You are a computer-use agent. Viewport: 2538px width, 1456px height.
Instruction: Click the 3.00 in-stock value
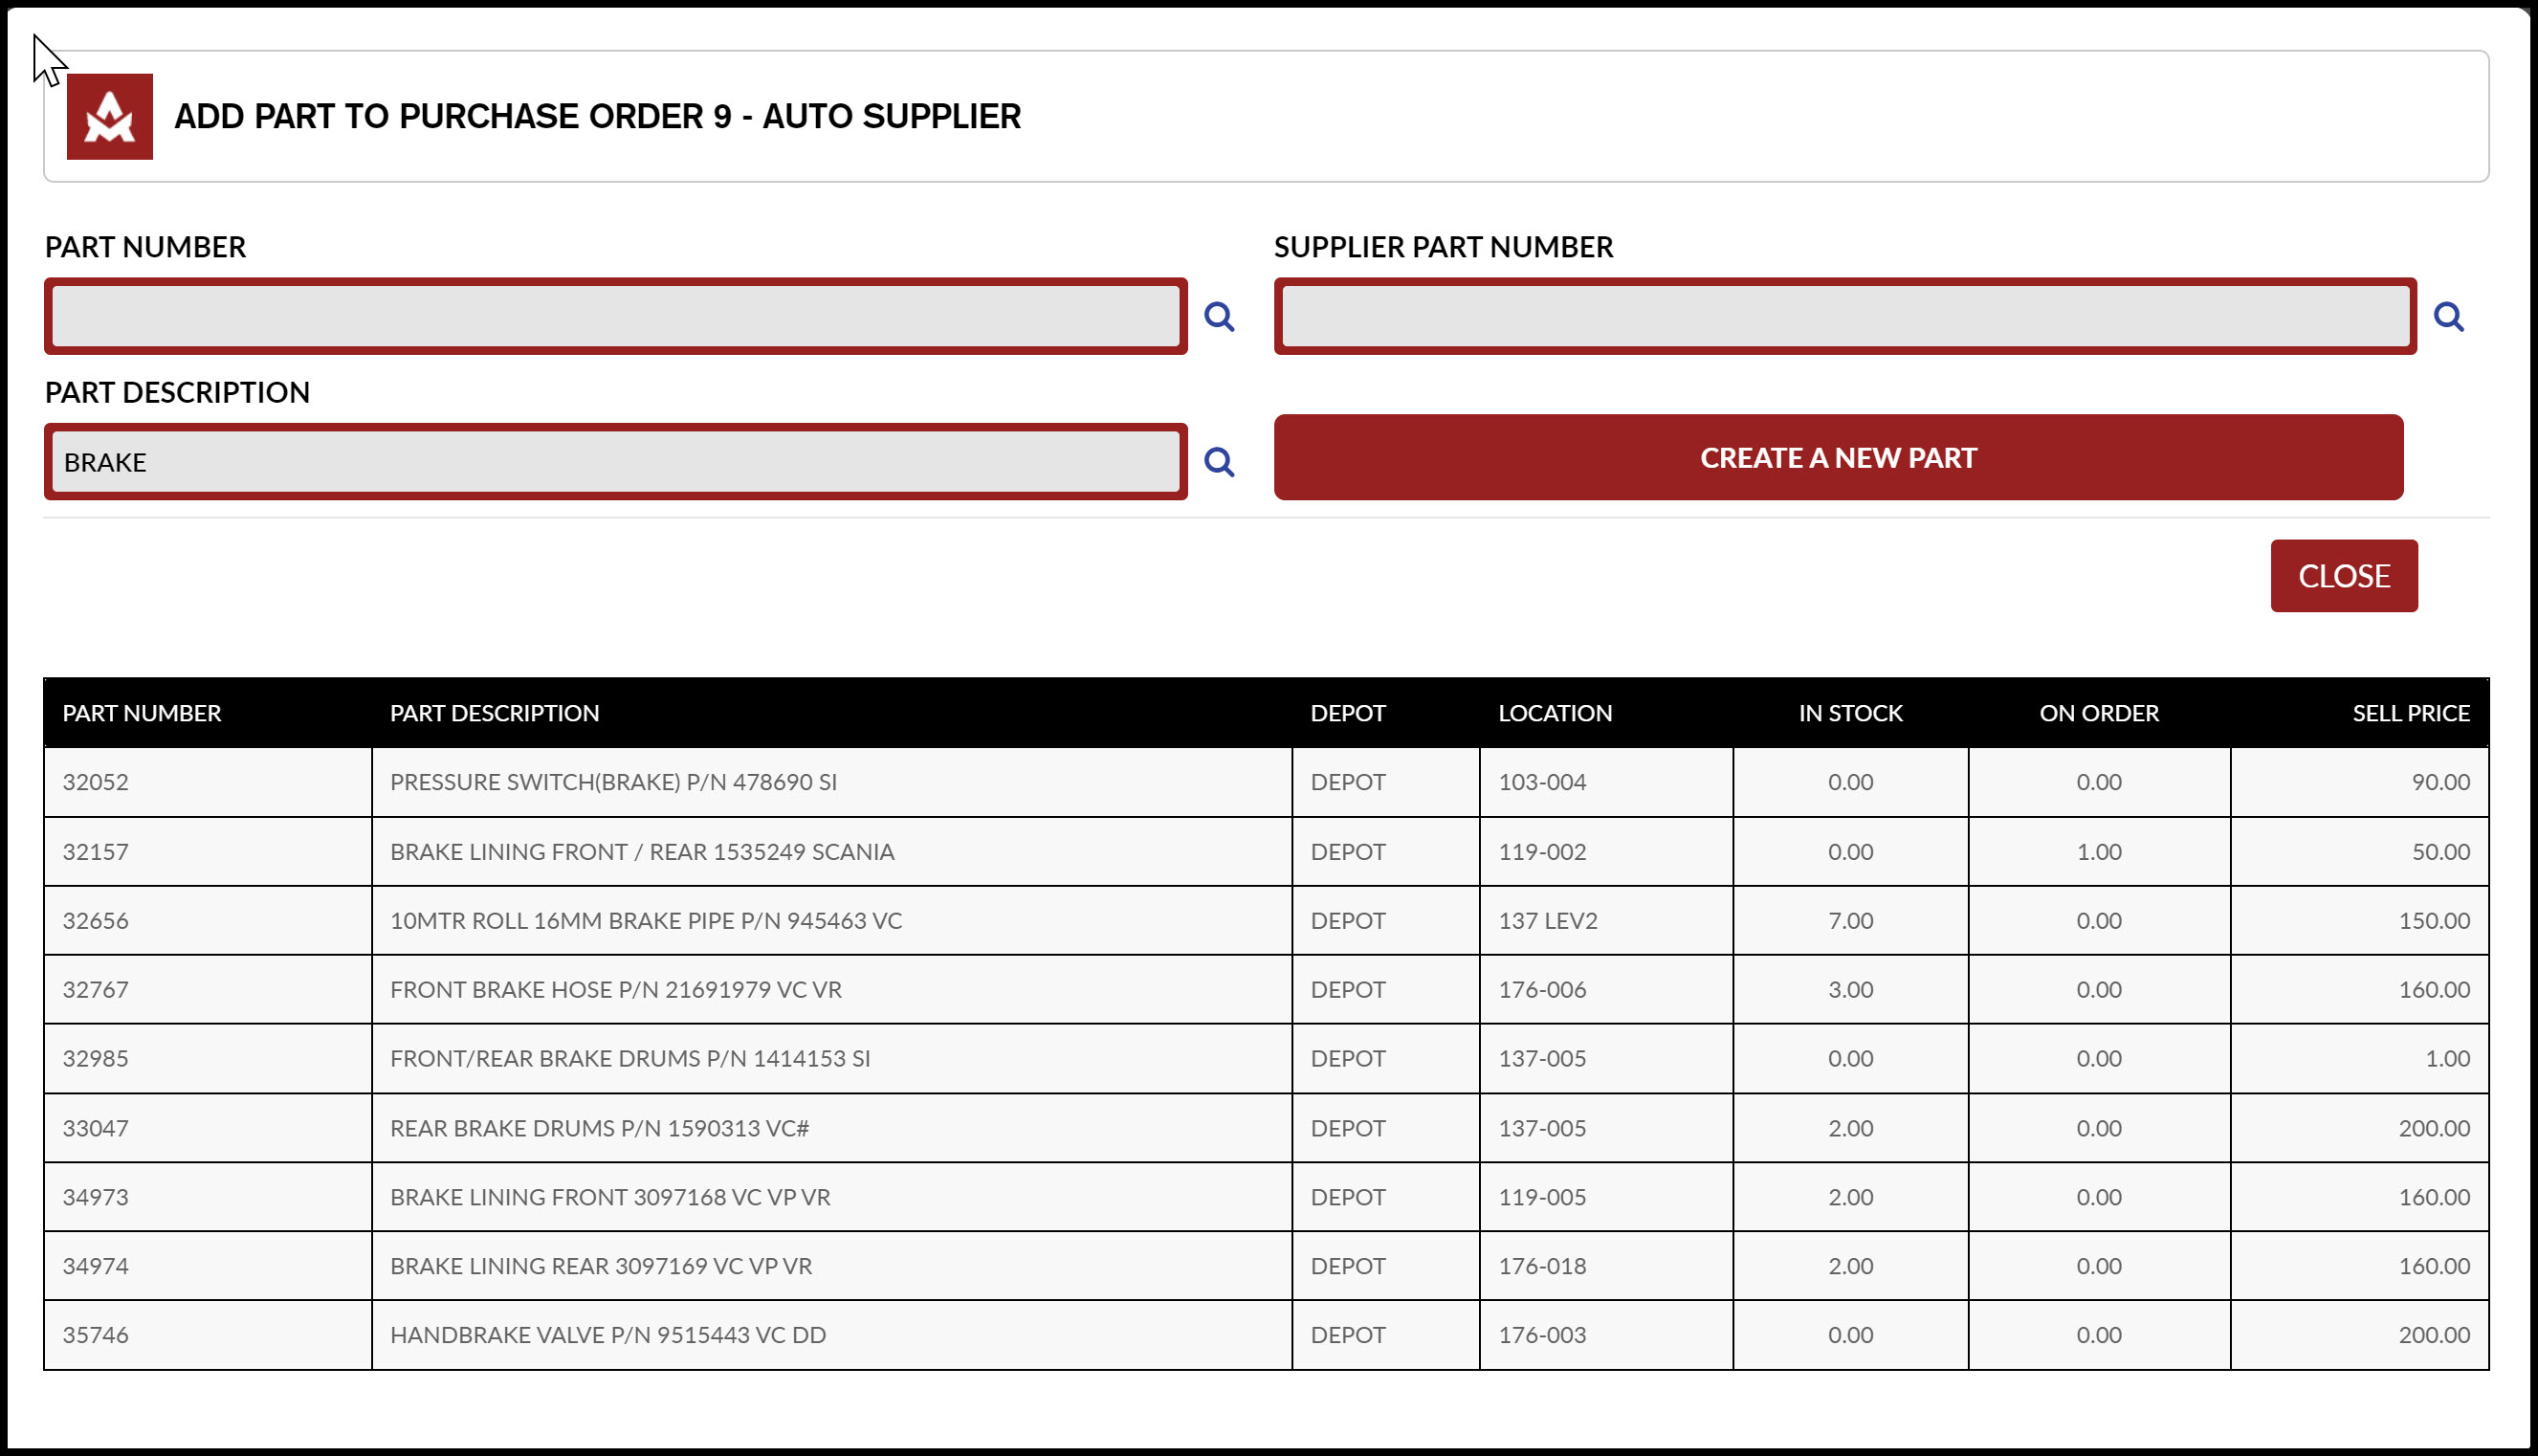tap(1850, 990)
